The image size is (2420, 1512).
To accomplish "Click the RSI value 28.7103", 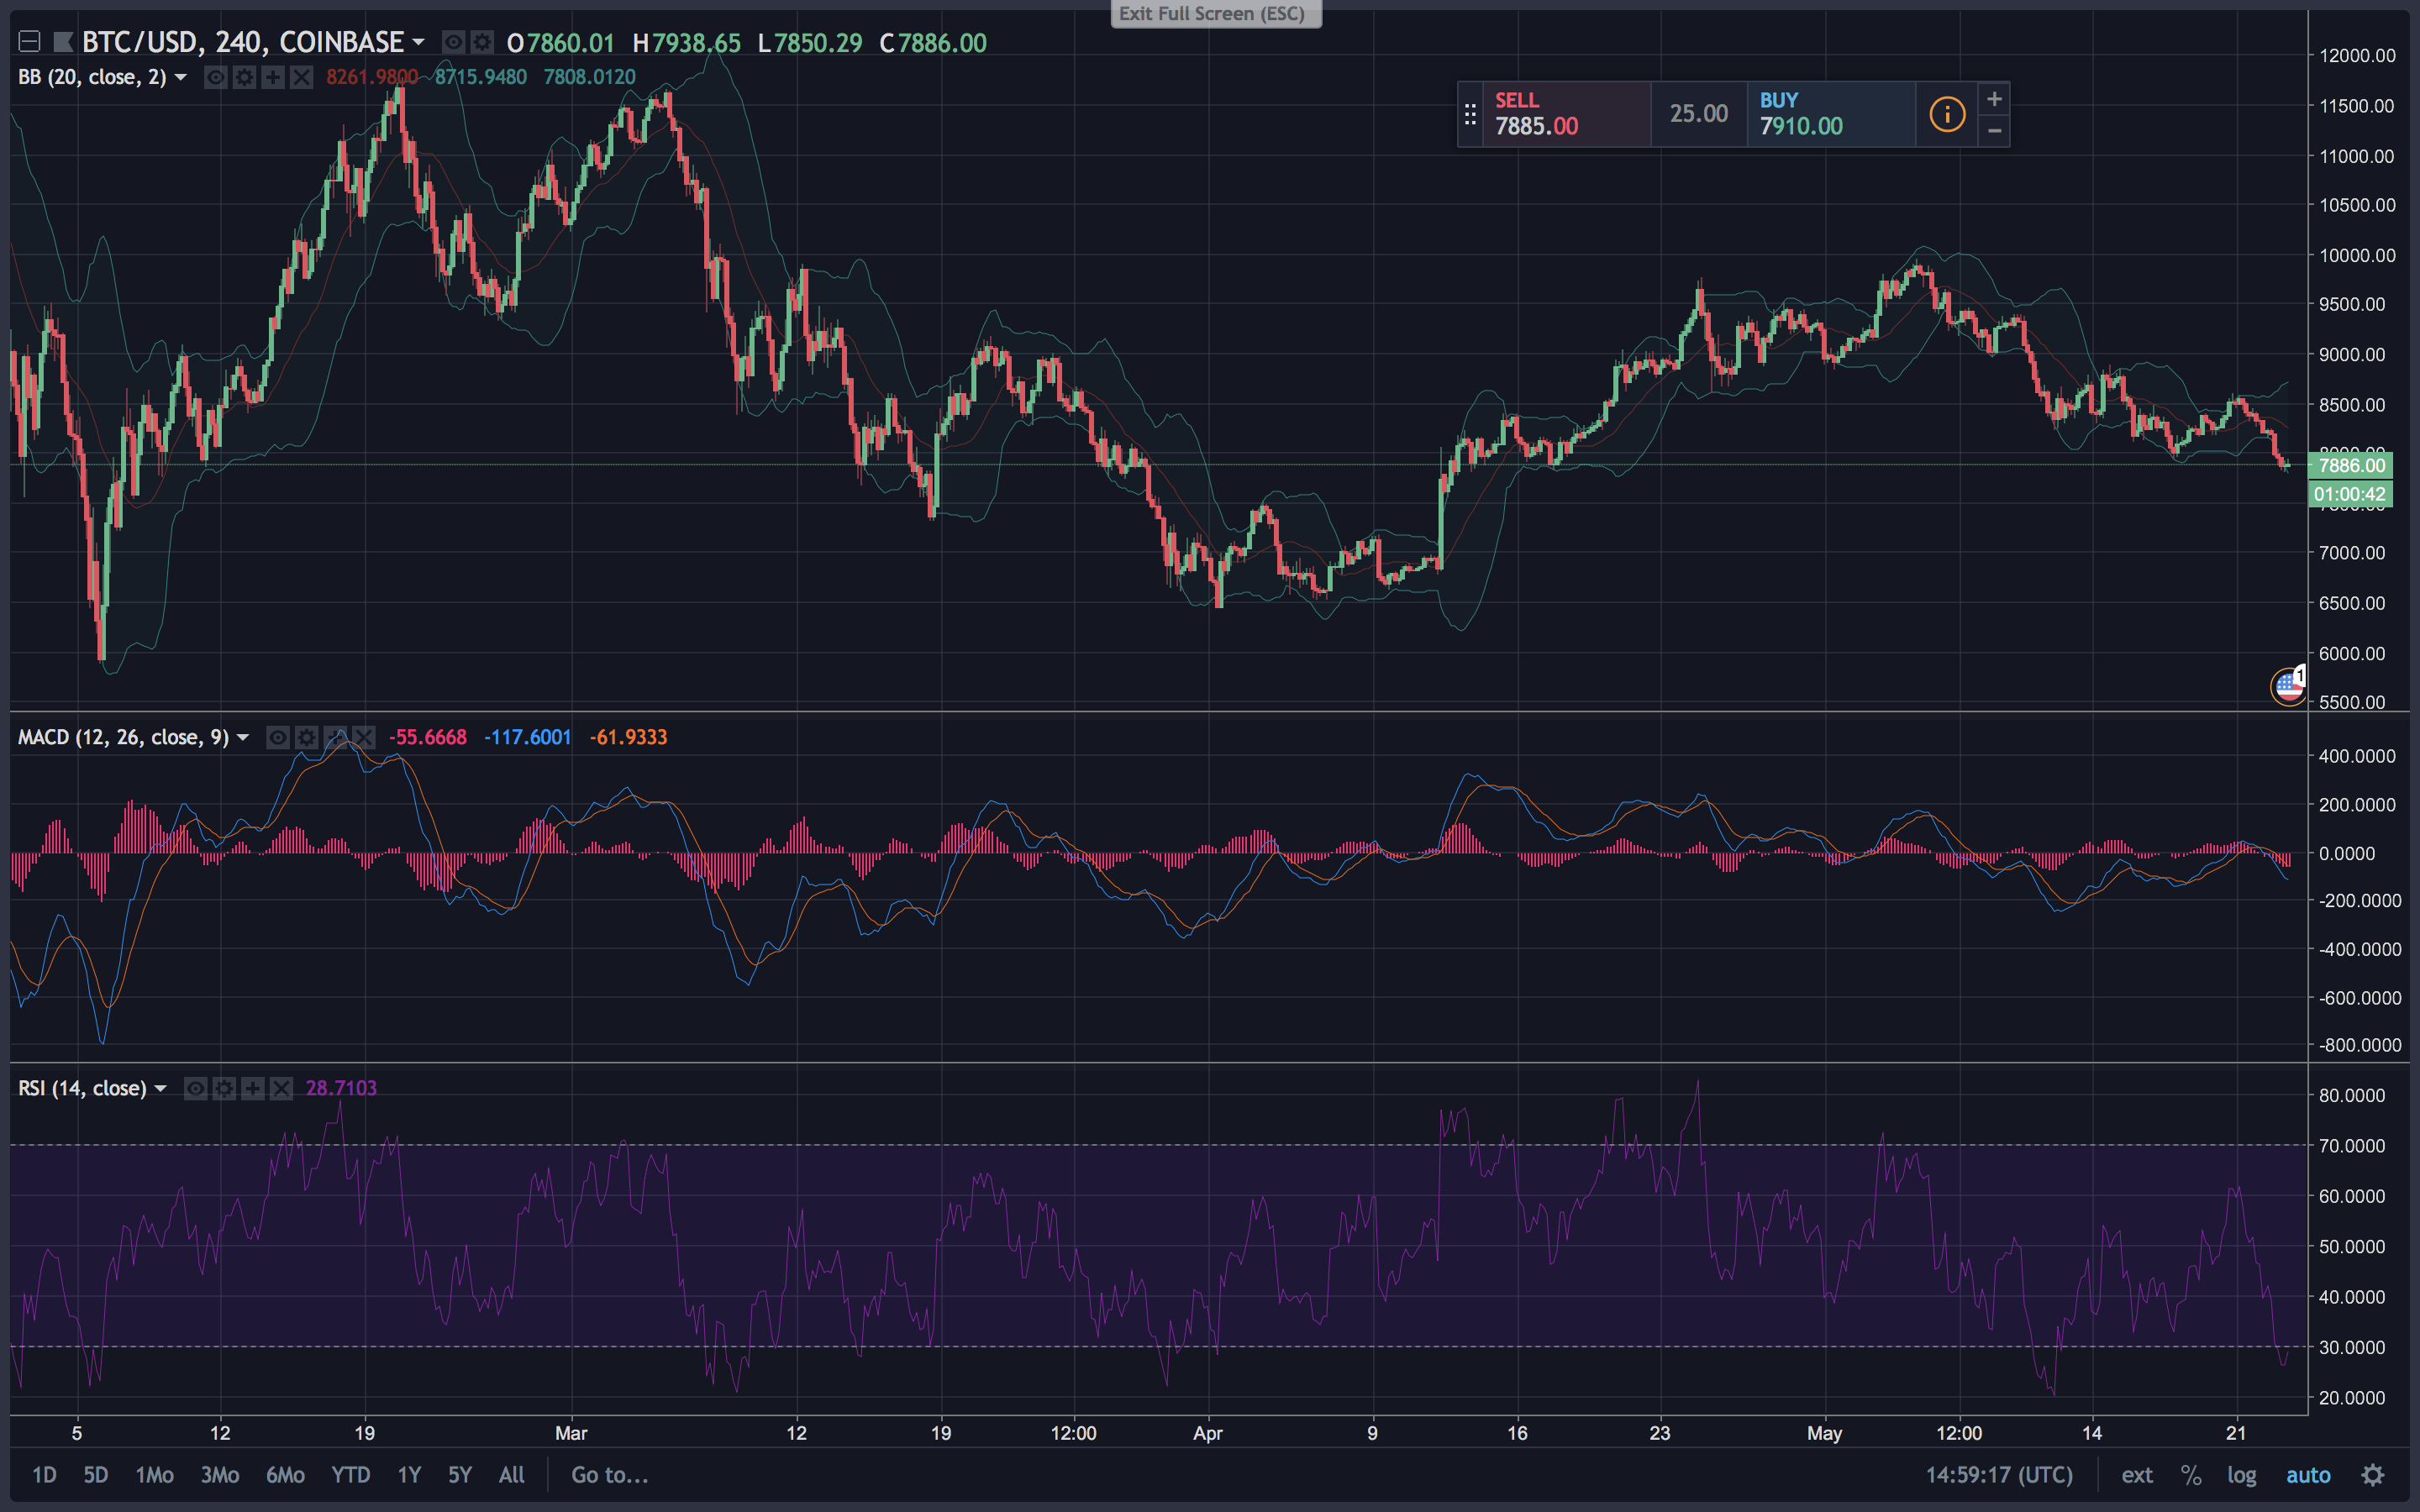I will (341, 1088).
